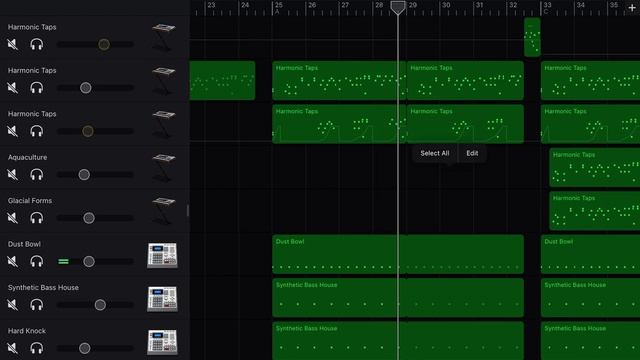Adjust the topmost Harmonic Taps volume slider

point(104,44)
